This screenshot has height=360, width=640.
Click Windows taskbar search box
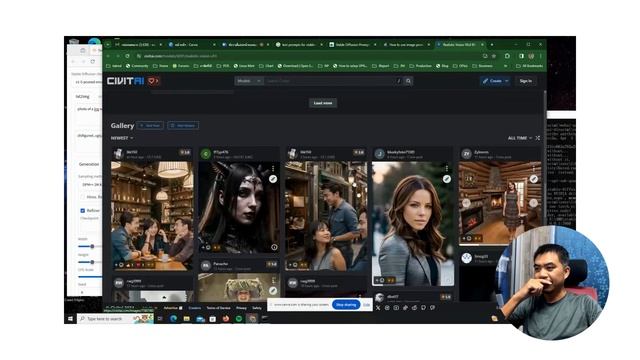pyautogui.click(x=115, y=318)
